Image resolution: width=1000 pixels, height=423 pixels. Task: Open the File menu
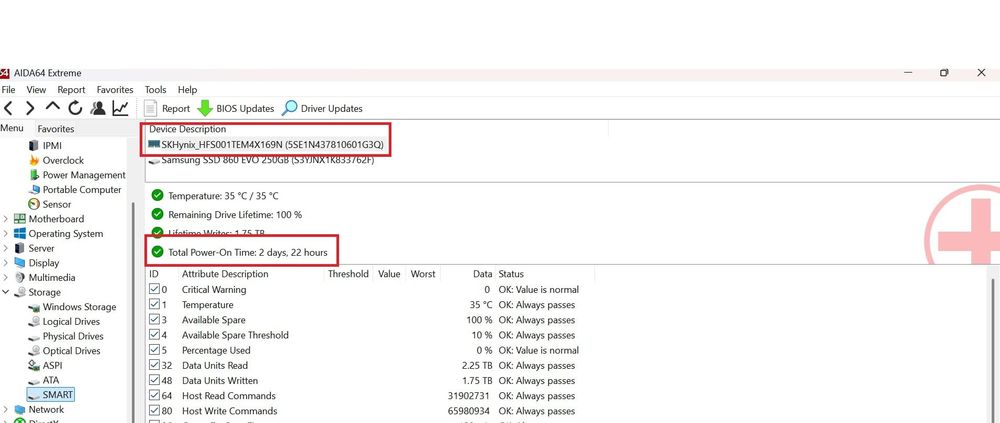coord(8,90)
